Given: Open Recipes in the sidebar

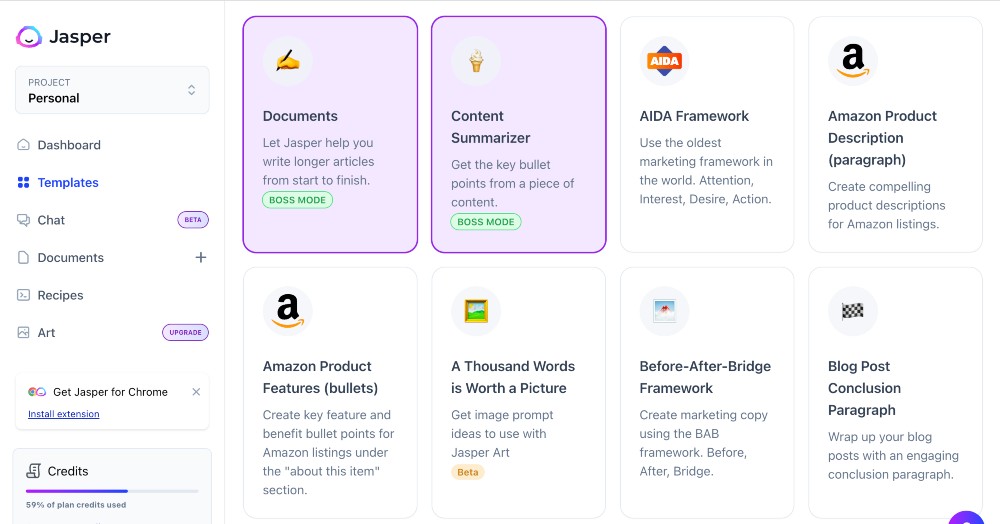Looking at the screenshot, I should [x=60, y=295].
